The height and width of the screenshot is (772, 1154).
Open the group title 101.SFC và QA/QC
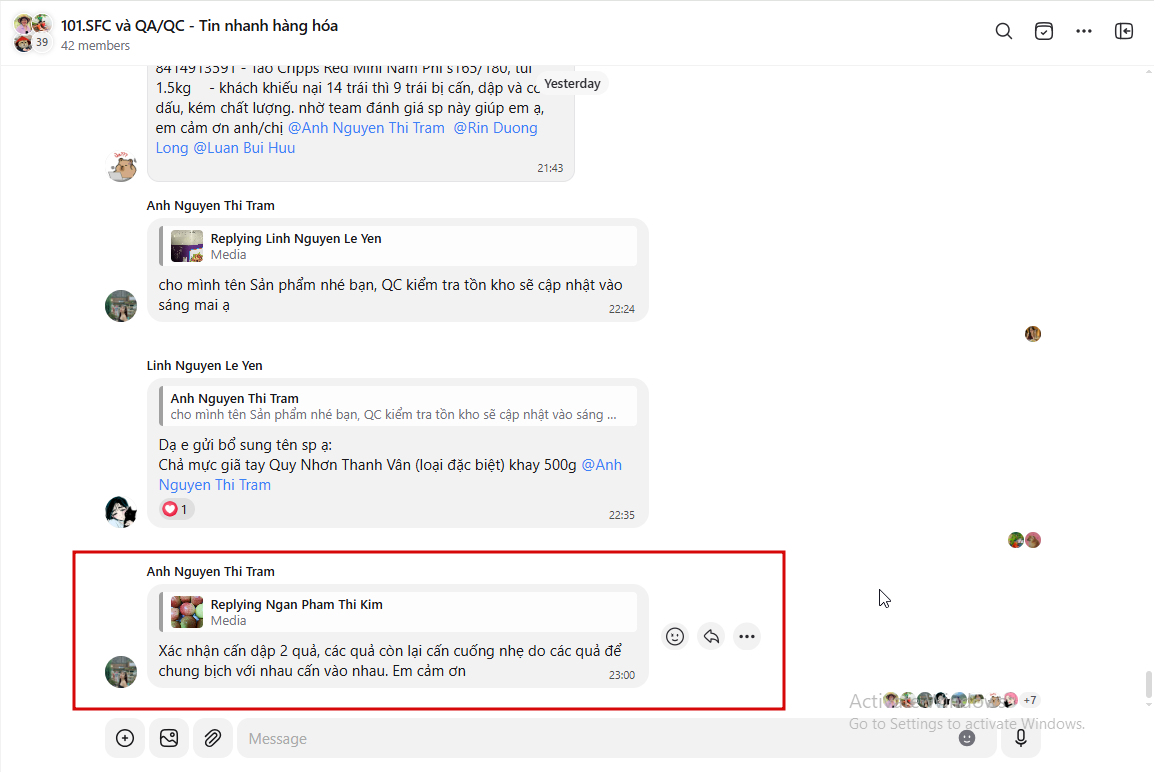199,26
